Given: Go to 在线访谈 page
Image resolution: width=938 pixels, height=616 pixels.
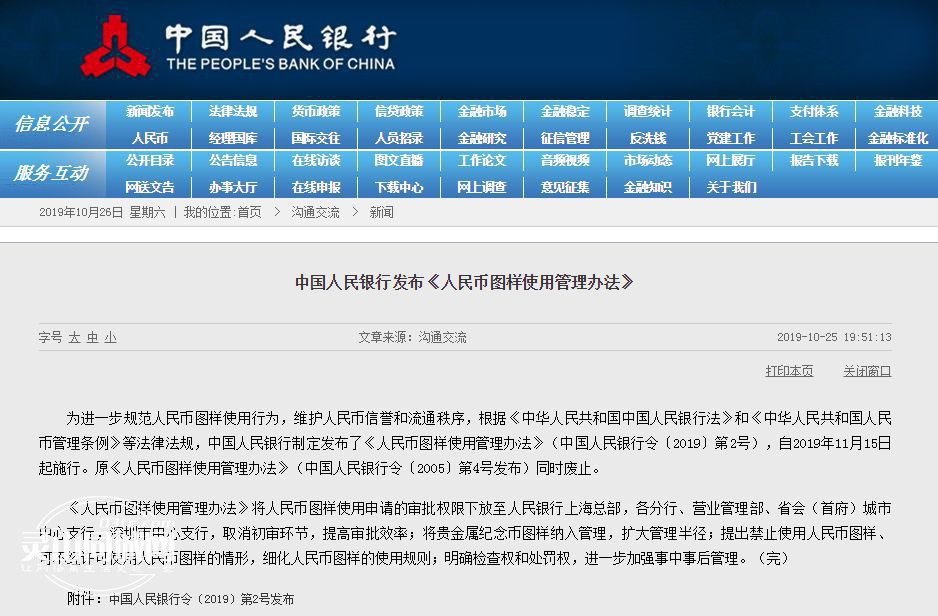Looking at the screenshot, I should tap(316, 160).
